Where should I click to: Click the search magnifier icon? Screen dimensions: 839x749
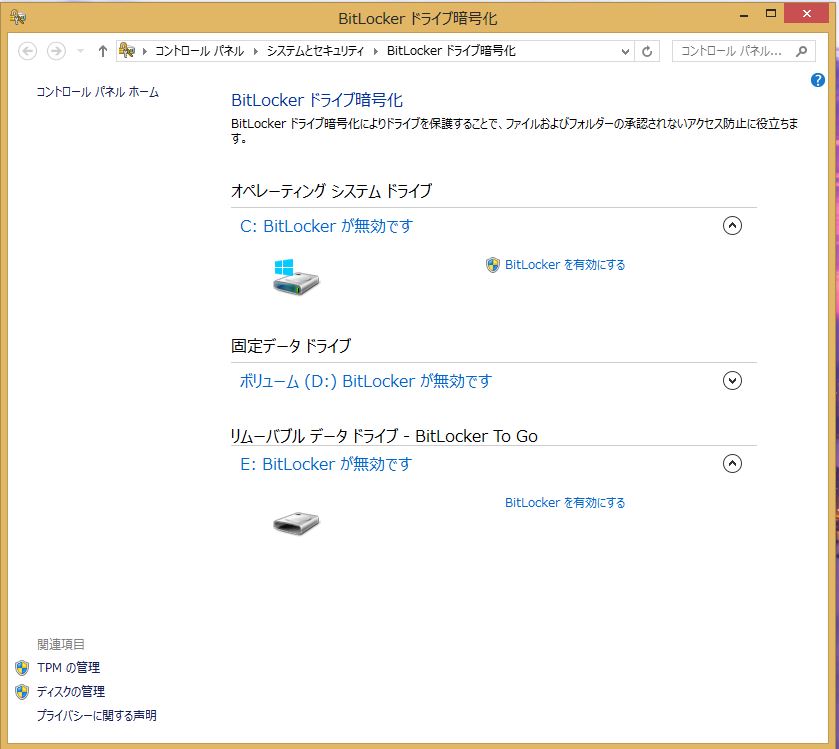coord(801,51)
